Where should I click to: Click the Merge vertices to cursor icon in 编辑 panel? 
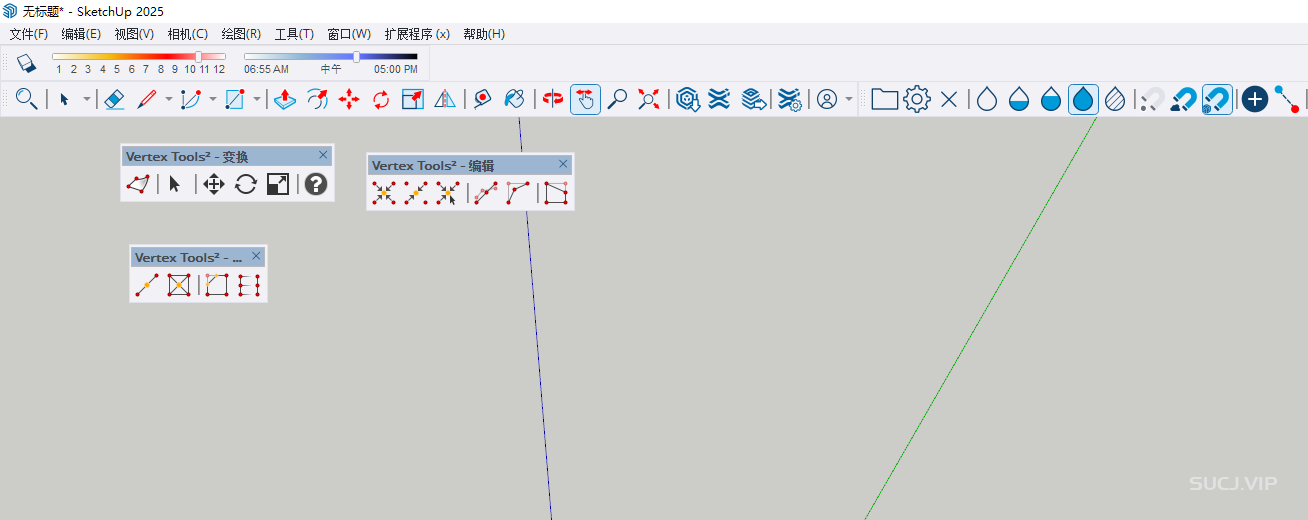[448, 193]
